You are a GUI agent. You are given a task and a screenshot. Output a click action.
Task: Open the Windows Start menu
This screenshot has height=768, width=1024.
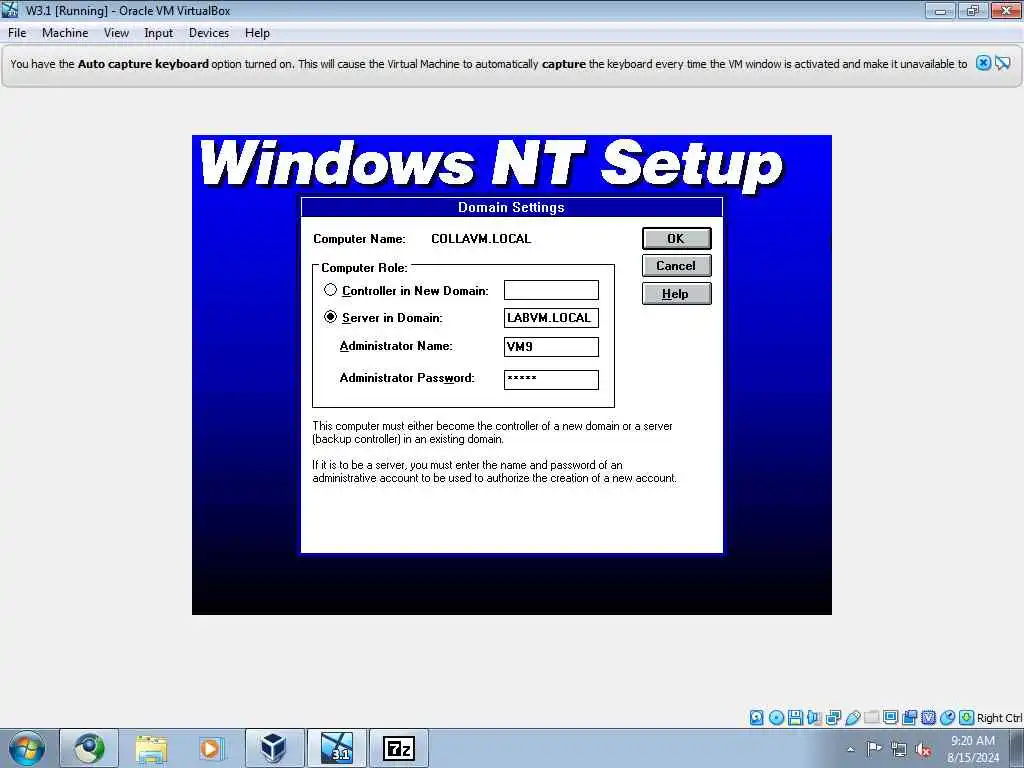tap(27, 748)
